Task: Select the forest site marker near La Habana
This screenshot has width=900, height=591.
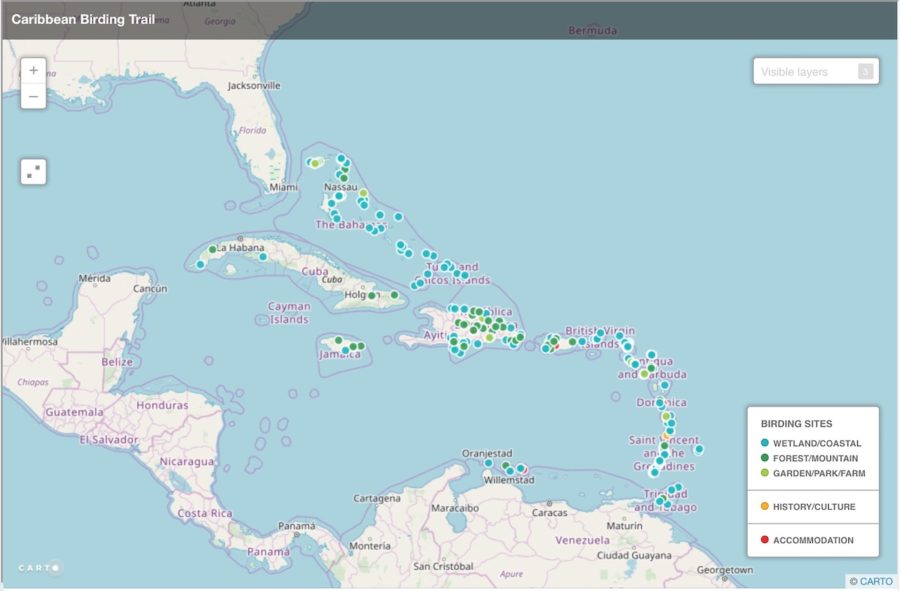Action: click(212, 249)
